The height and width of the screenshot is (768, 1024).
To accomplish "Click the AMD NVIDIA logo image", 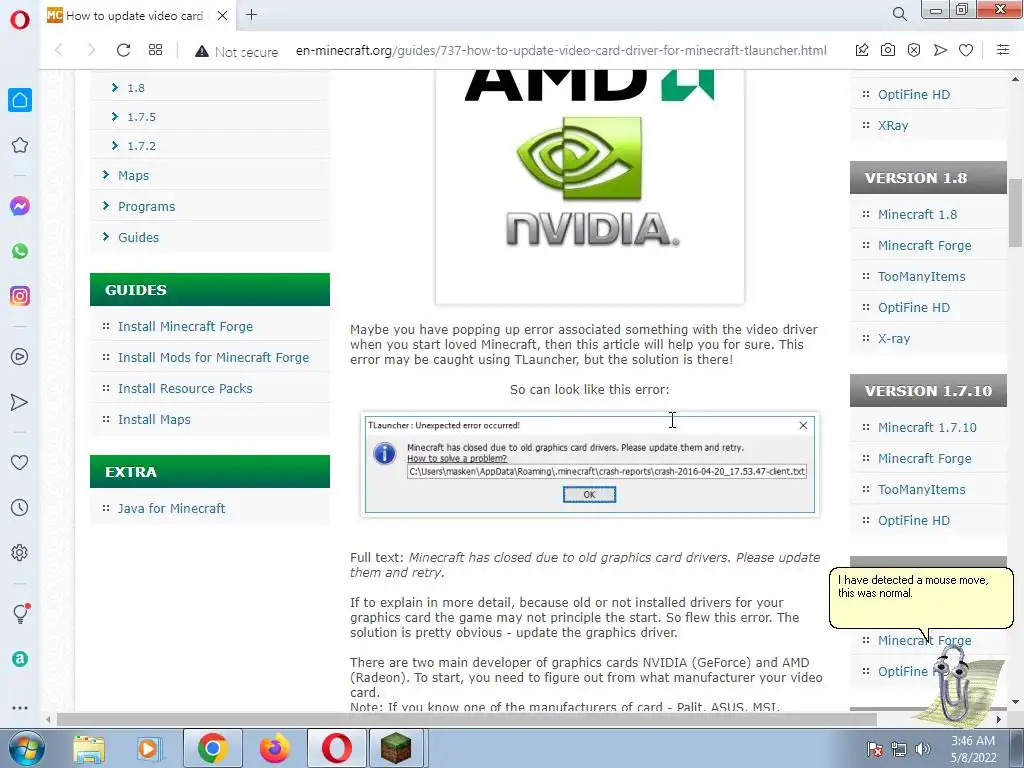I will click(x=590, y=185).
